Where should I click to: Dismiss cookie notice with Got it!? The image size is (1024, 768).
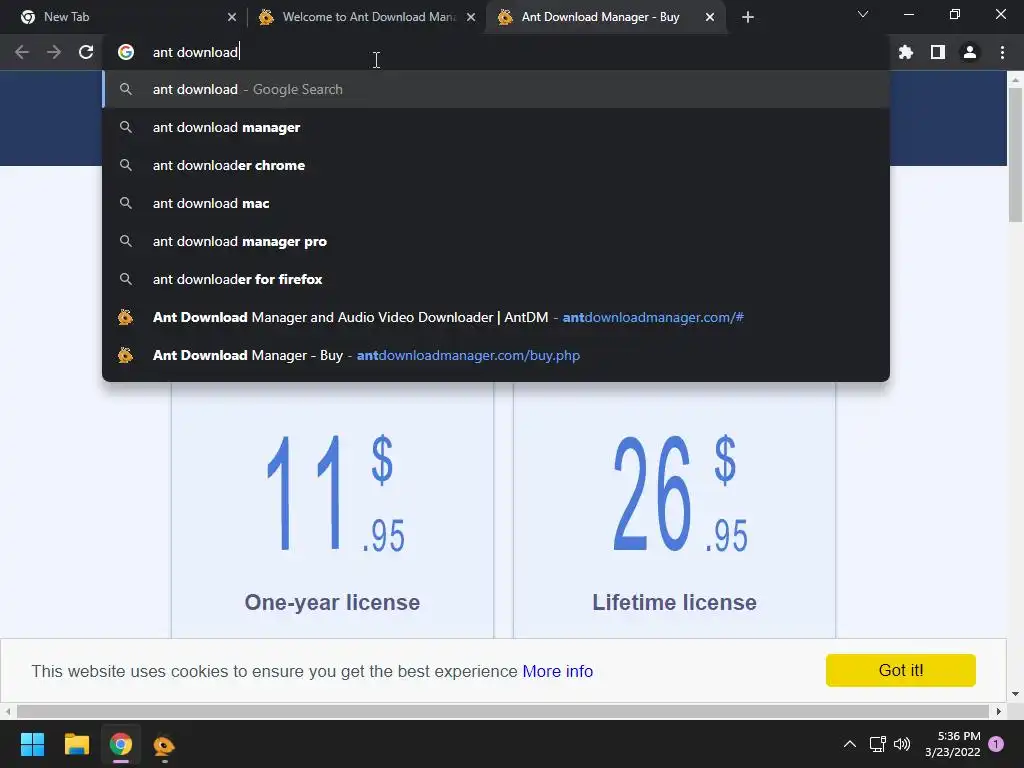901,670
